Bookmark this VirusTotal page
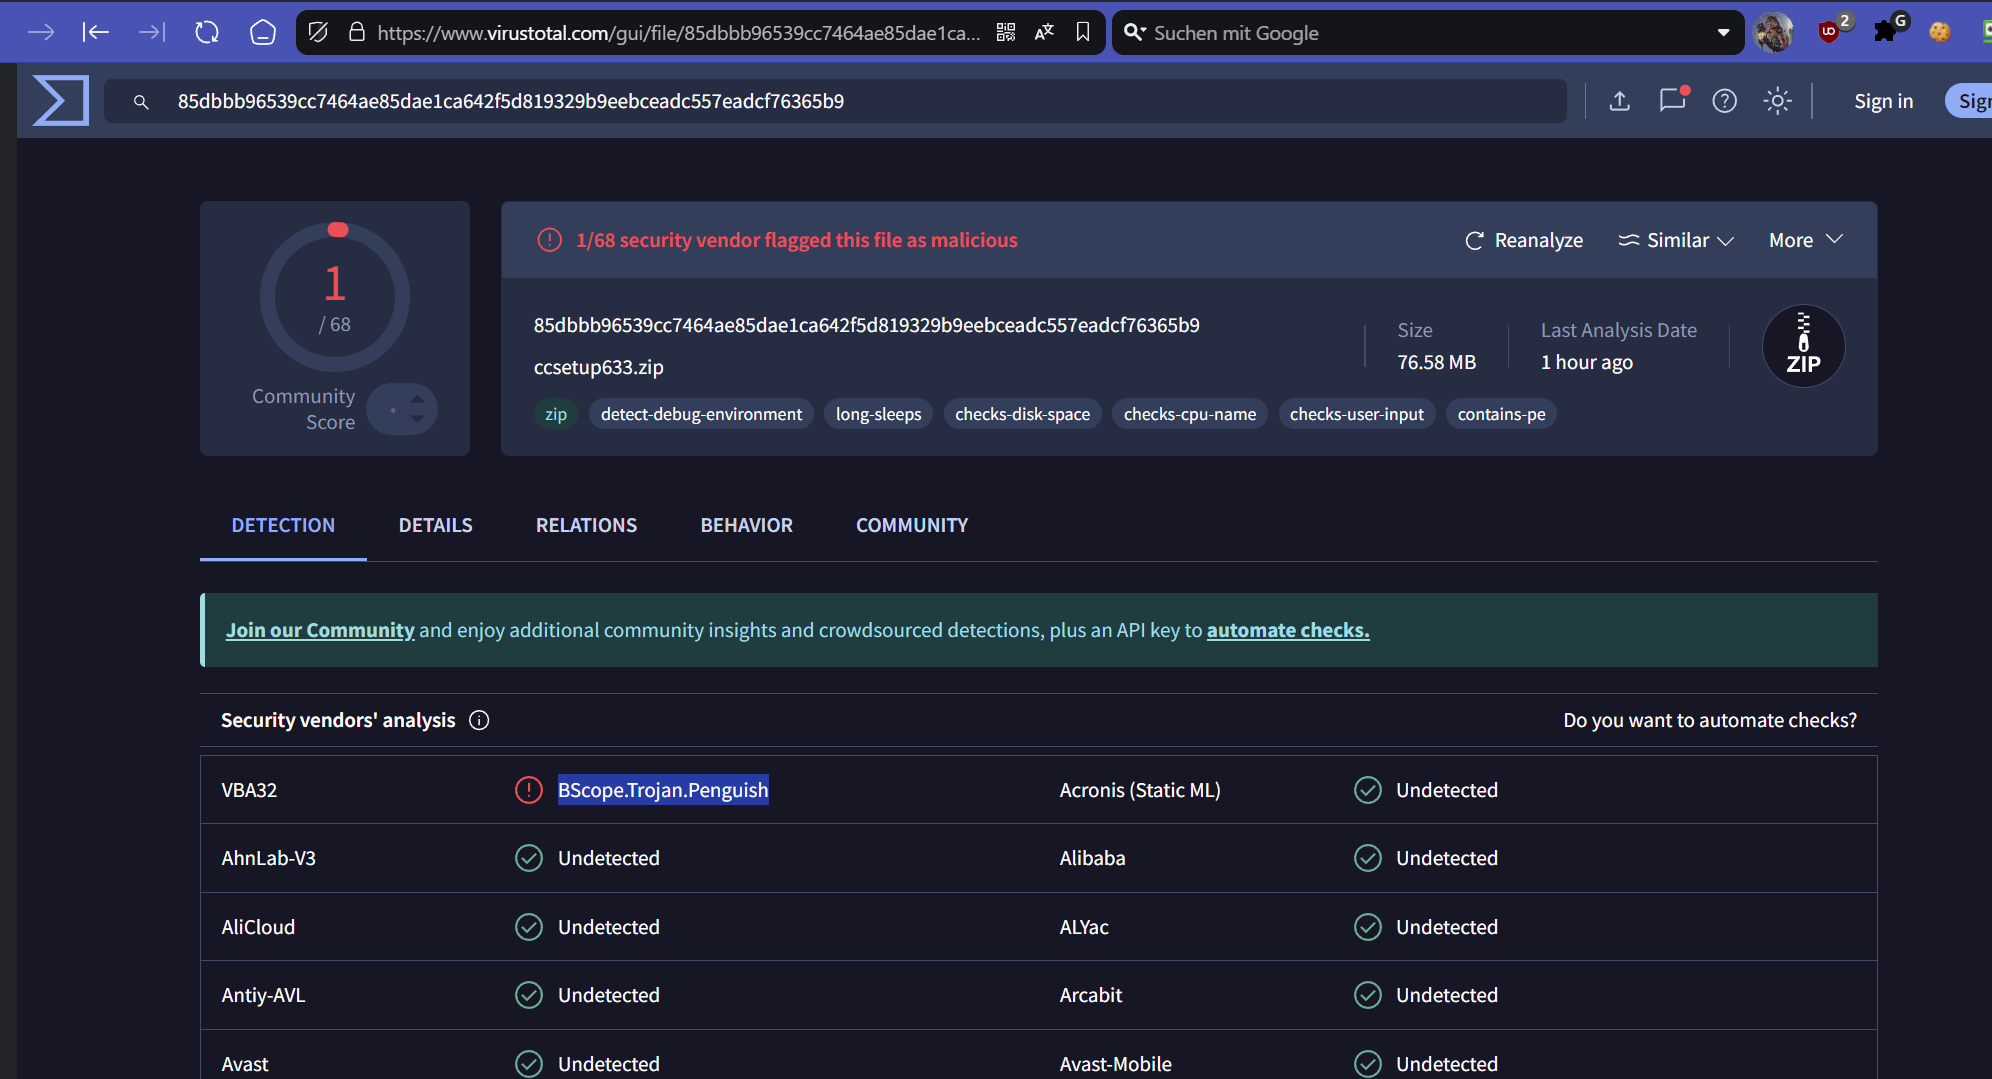The width and height of the screenshot is (1992, 1079). pyautogui.click(x=1082, y=32)
